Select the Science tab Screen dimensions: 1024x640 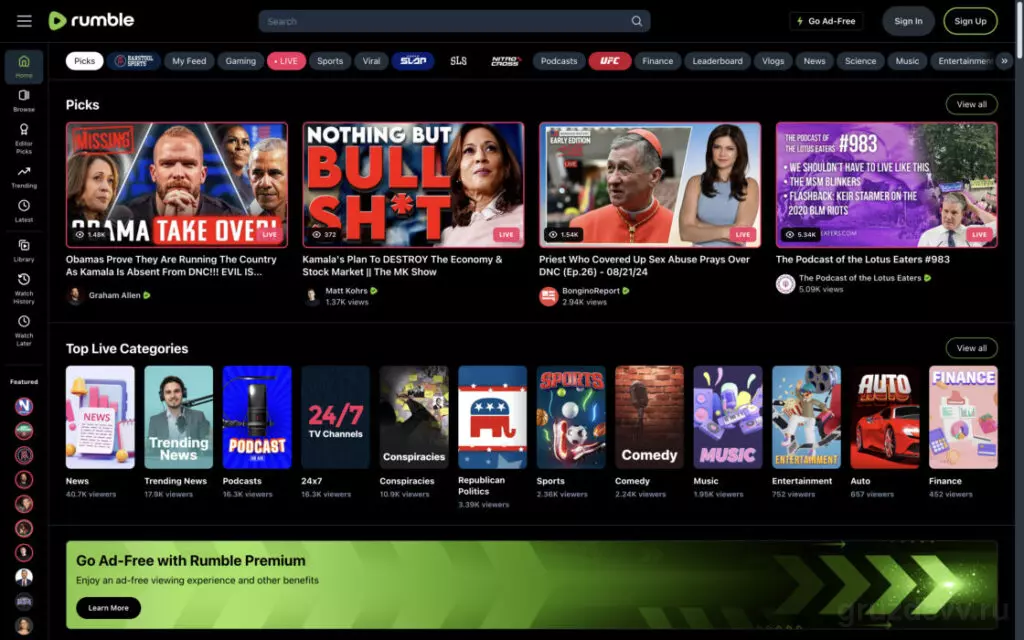(860, 61)
